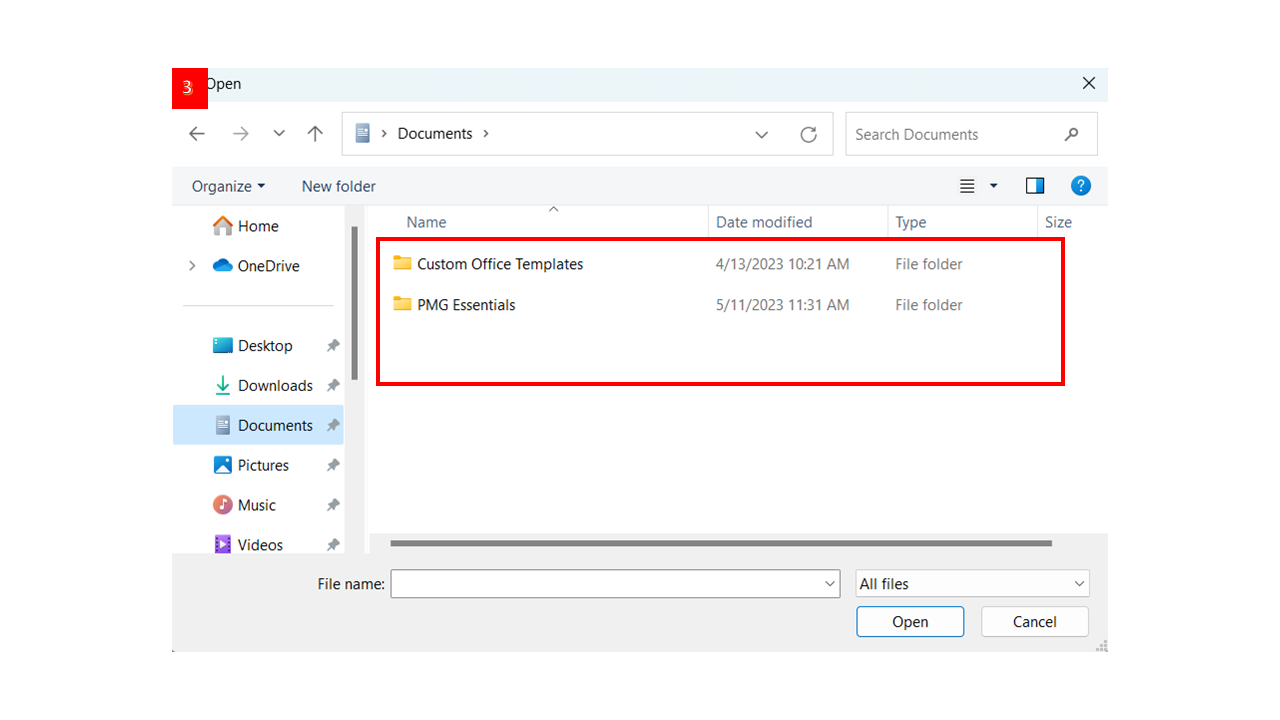This screenshot has width=1280, height=720.
Task: Open the All files type dropdown
Action: tap(972, 584)
